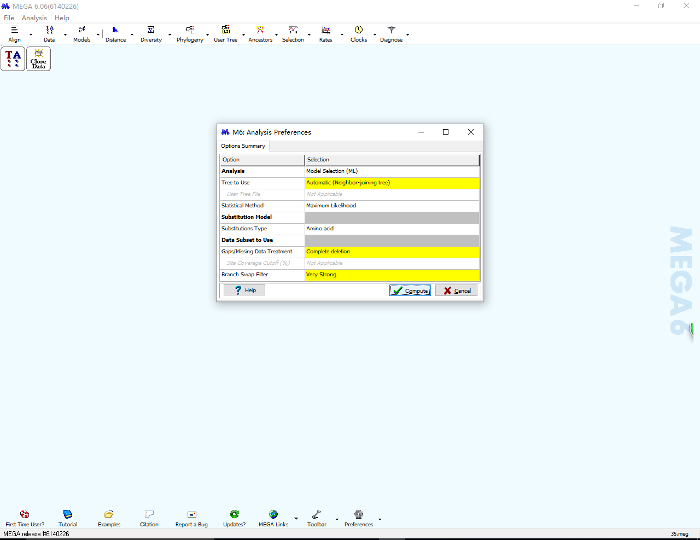Open the TA text editor icon
The width and height of the screenshot is (700, 540).
(13, 59)
